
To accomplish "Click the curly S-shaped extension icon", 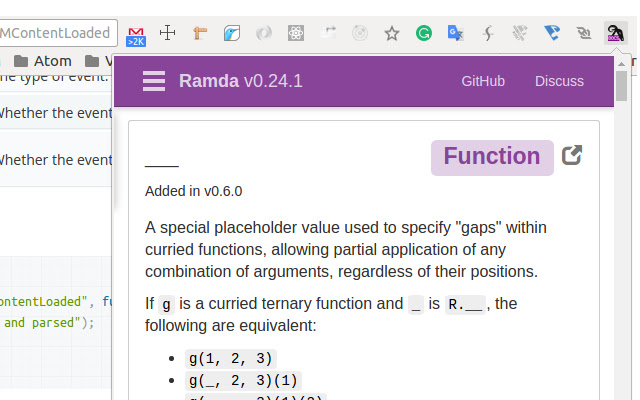I will pyautogui.click(x=488, y=33).
